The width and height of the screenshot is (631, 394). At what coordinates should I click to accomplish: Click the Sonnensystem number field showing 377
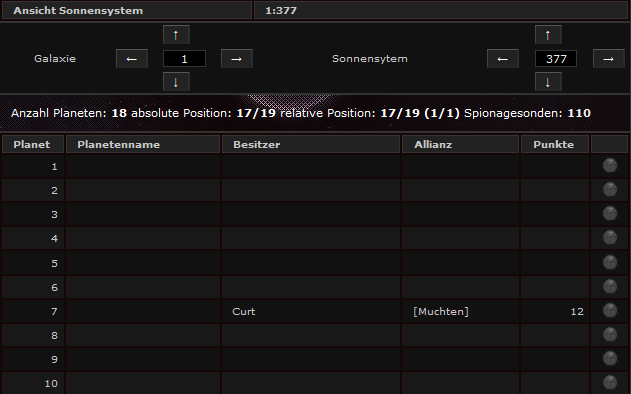[x=556, y=59]
